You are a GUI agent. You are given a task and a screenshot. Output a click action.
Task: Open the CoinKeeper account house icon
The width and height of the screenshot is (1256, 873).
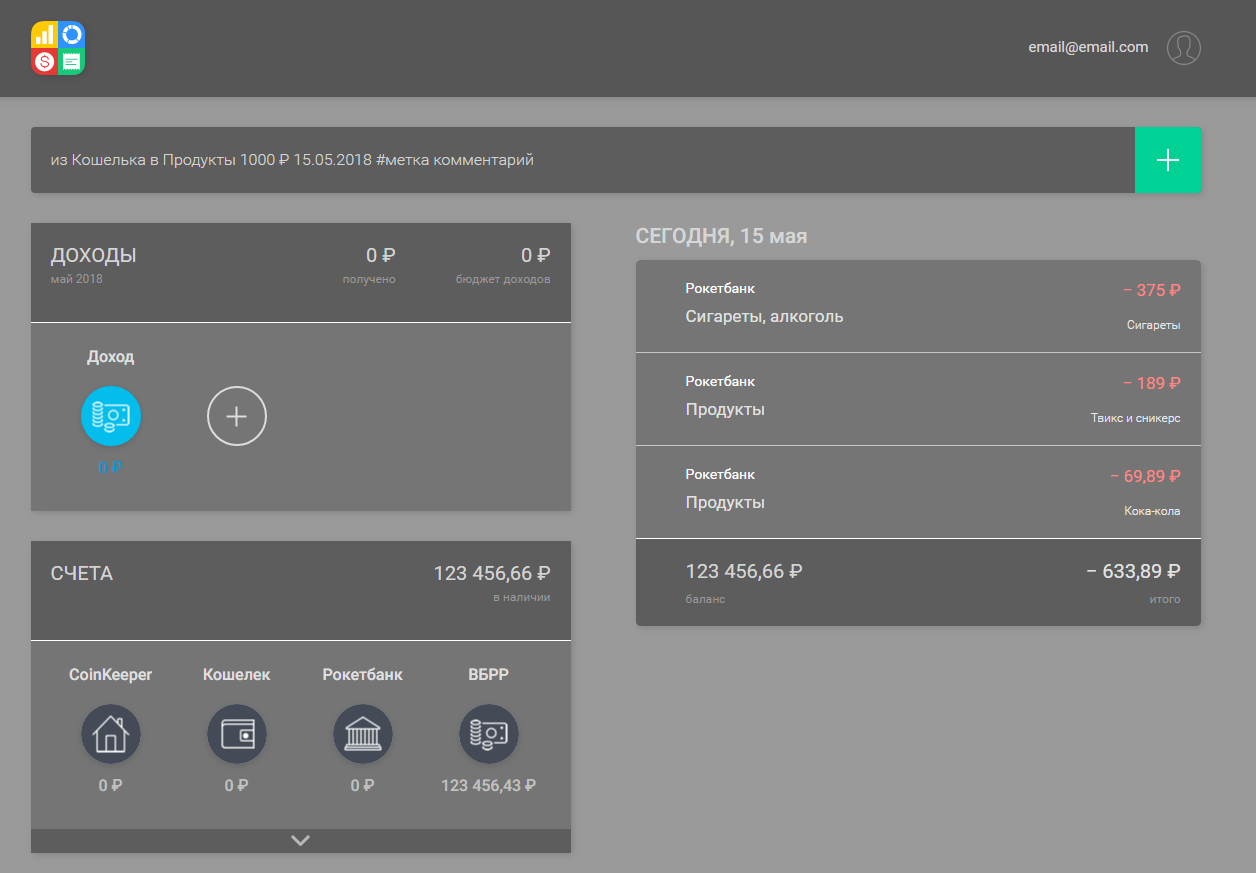pyautogui.click(x=111, y=734)
